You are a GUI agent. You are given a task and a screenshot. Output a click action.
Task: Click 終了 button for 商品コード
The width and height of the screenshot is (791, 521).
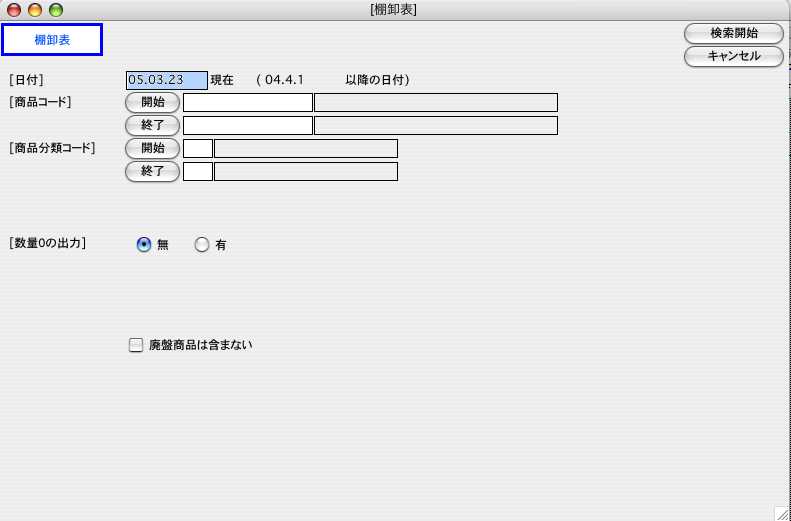tap(152, 125)
